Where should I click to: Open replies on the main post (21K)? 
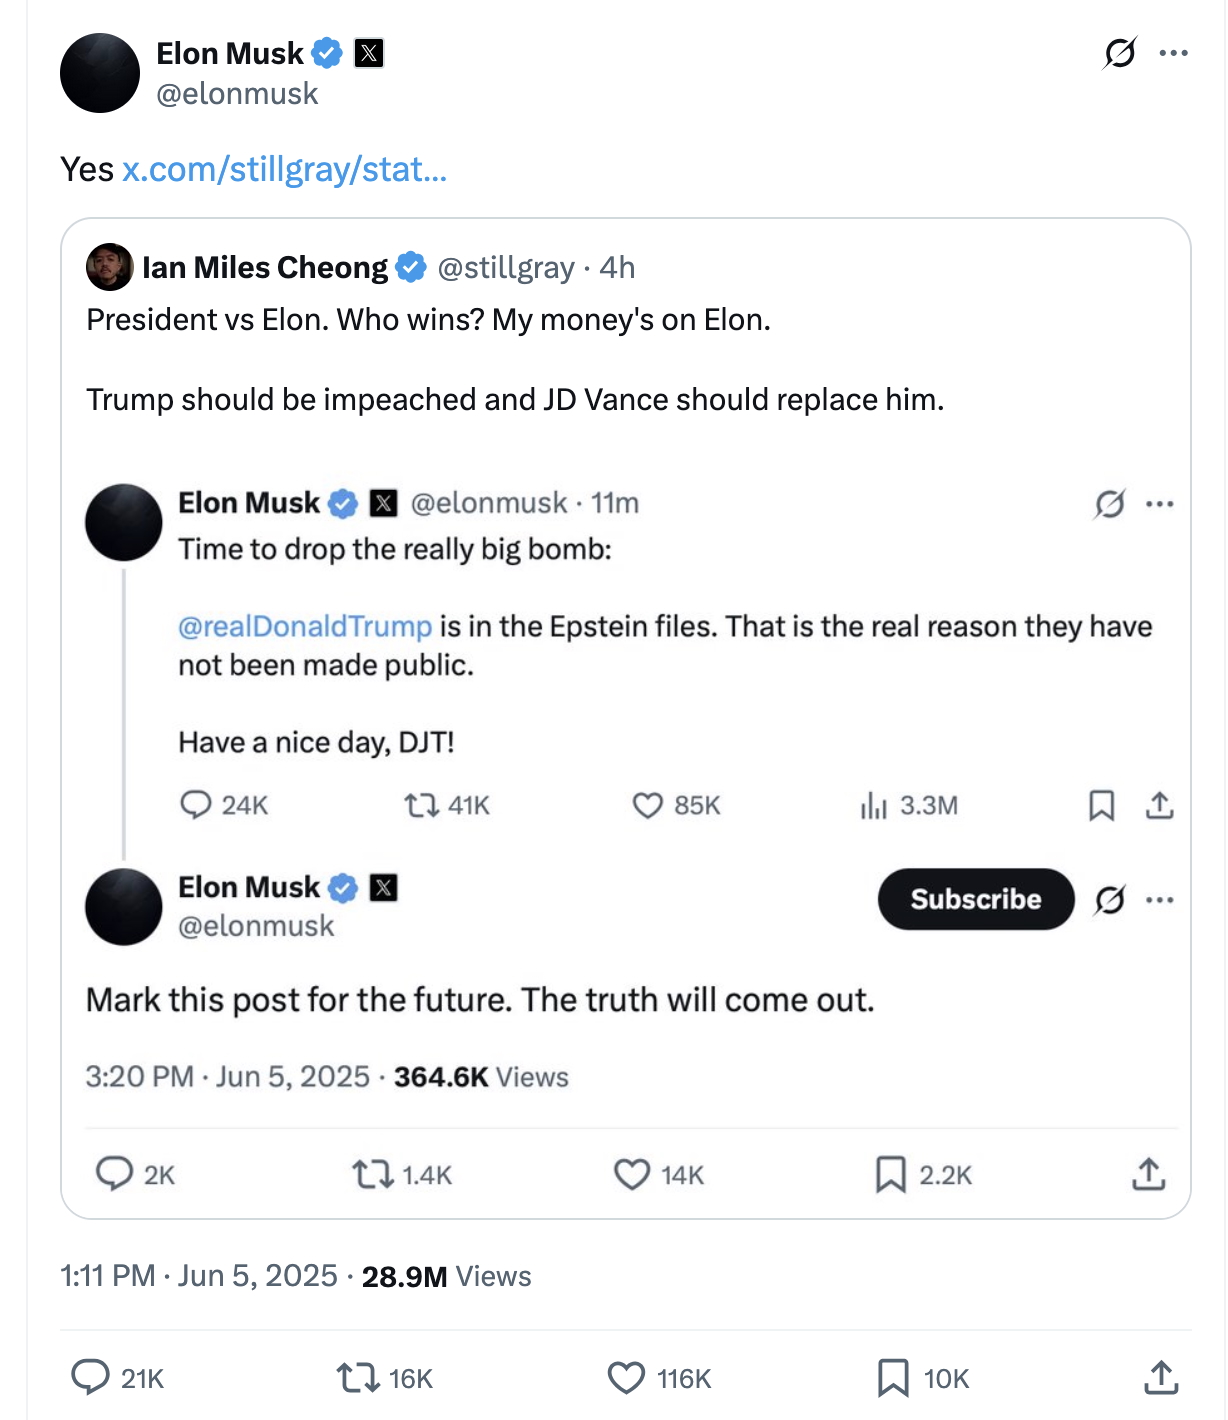pyautogui.click(x=90, y=1377)
